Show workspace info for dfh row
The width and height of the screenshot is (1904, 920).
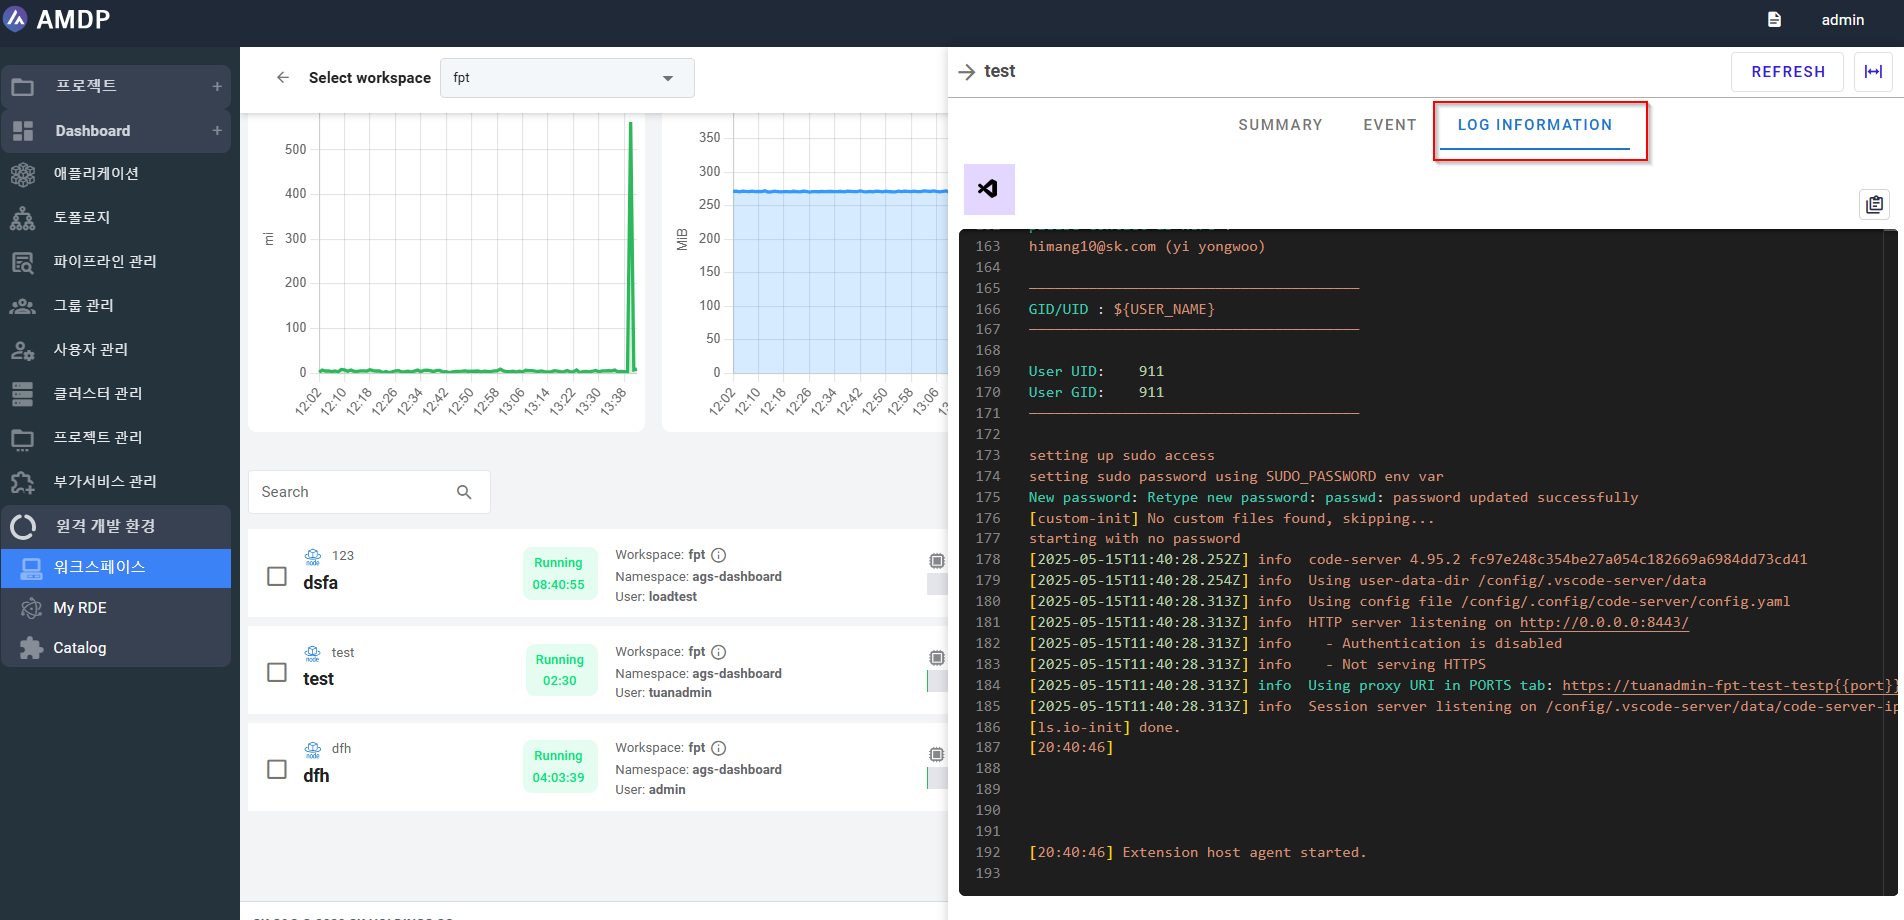[x=718, y=748]
